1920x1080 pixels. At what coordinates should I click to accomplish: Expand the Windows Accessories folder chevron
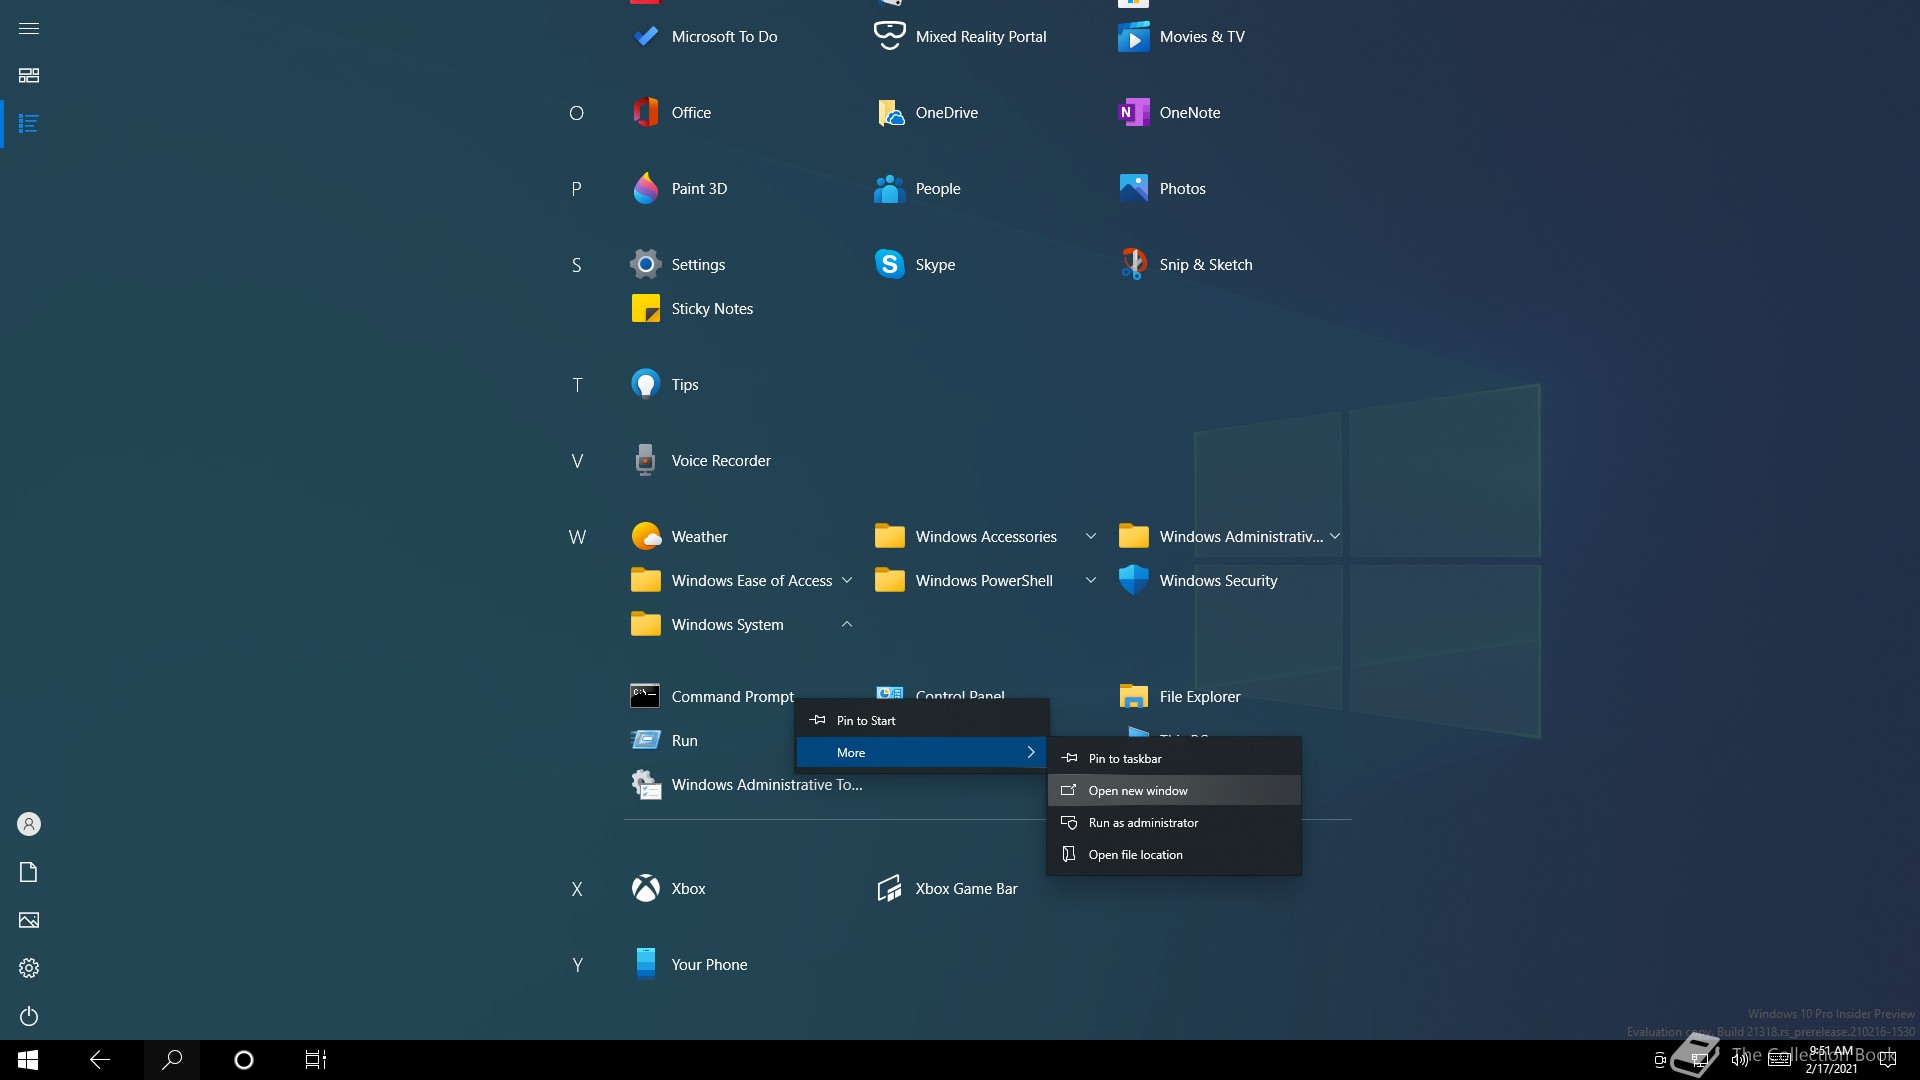1091,537
